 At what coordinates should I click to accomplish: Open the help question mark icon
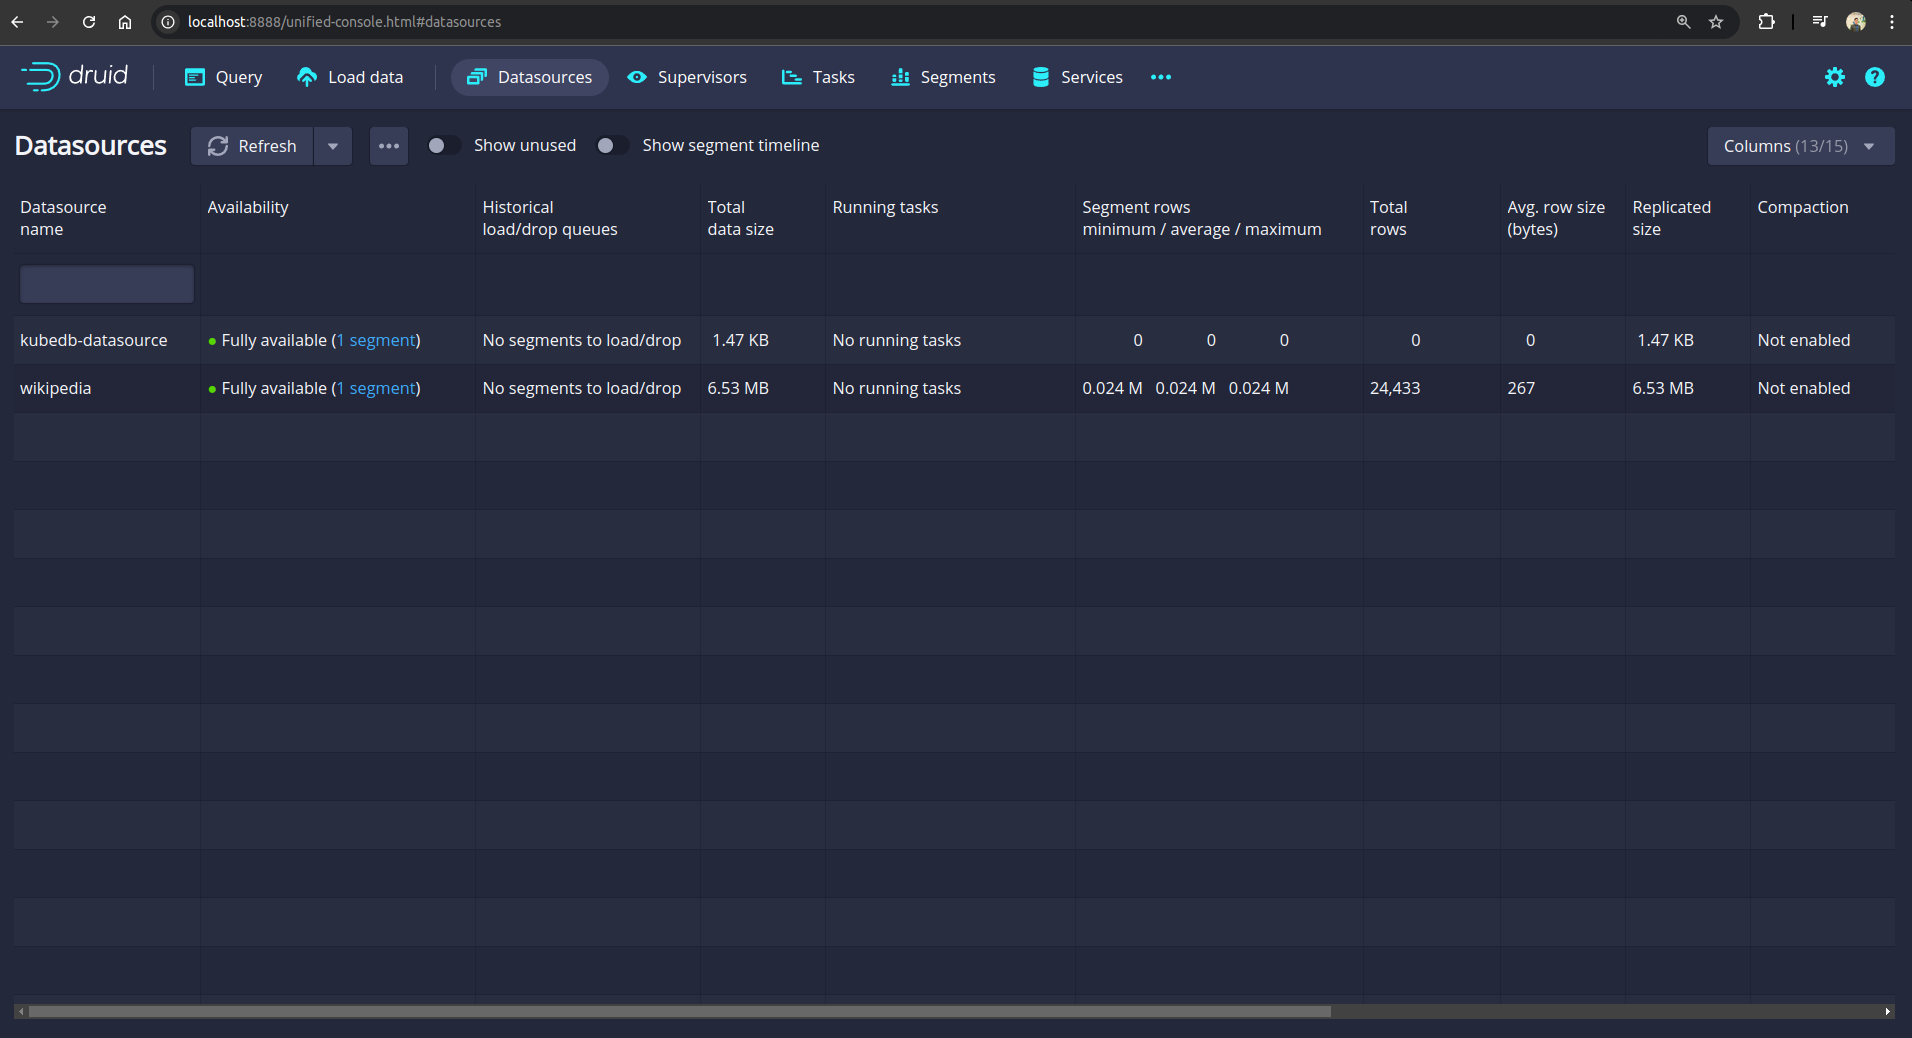[1874, 77]
